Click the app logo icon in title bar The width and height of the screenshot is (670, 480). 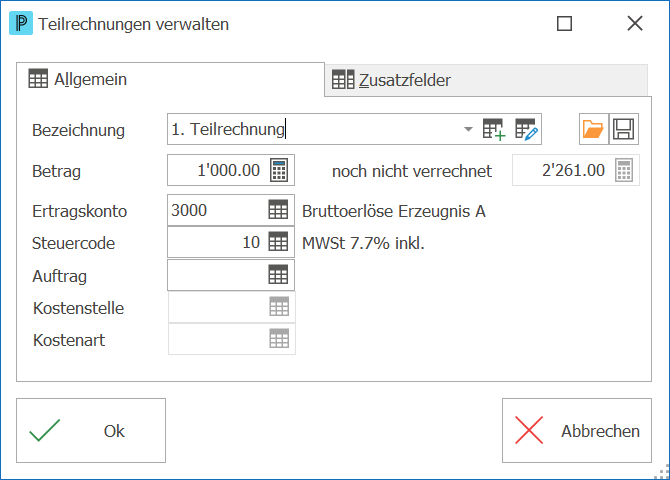21,24
